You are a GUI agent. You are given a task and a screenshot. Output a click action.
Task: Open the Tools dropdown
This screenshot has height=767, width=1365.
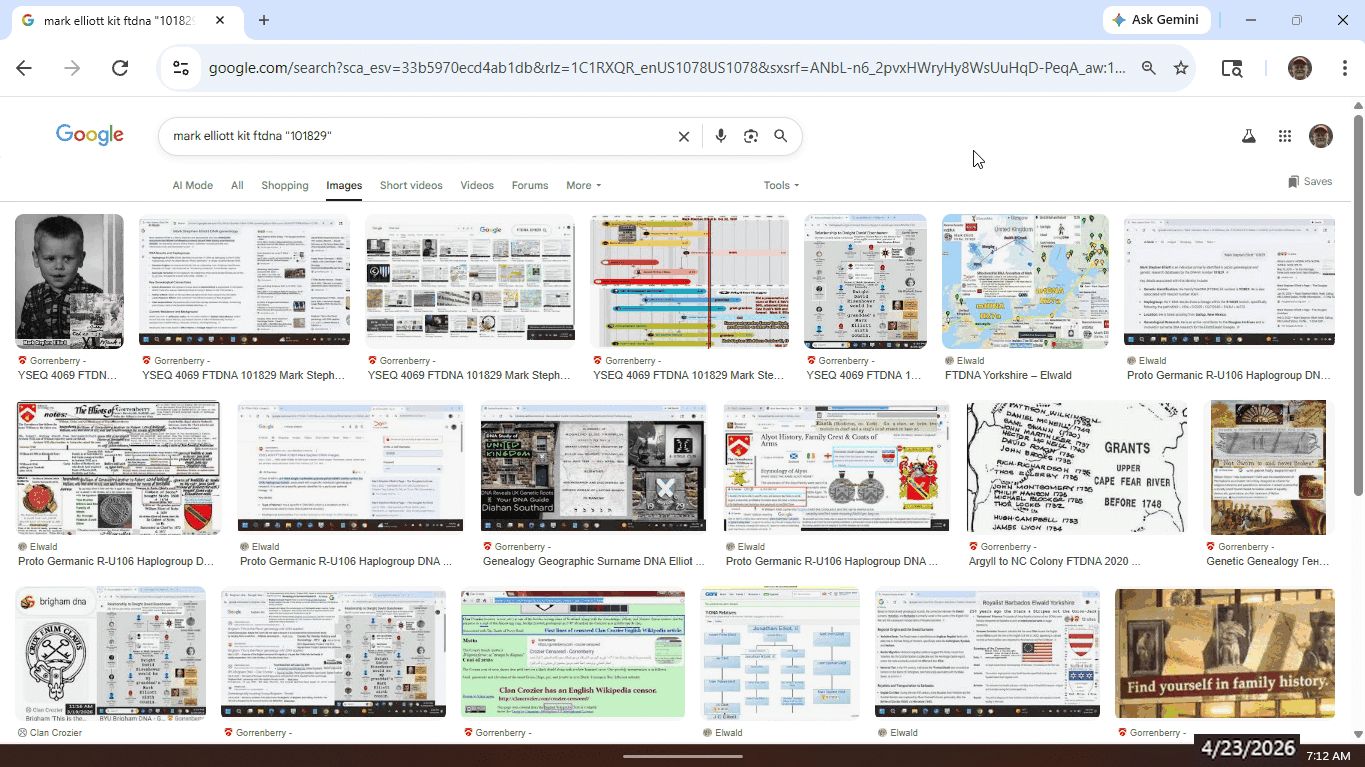(x=781, y=185)
